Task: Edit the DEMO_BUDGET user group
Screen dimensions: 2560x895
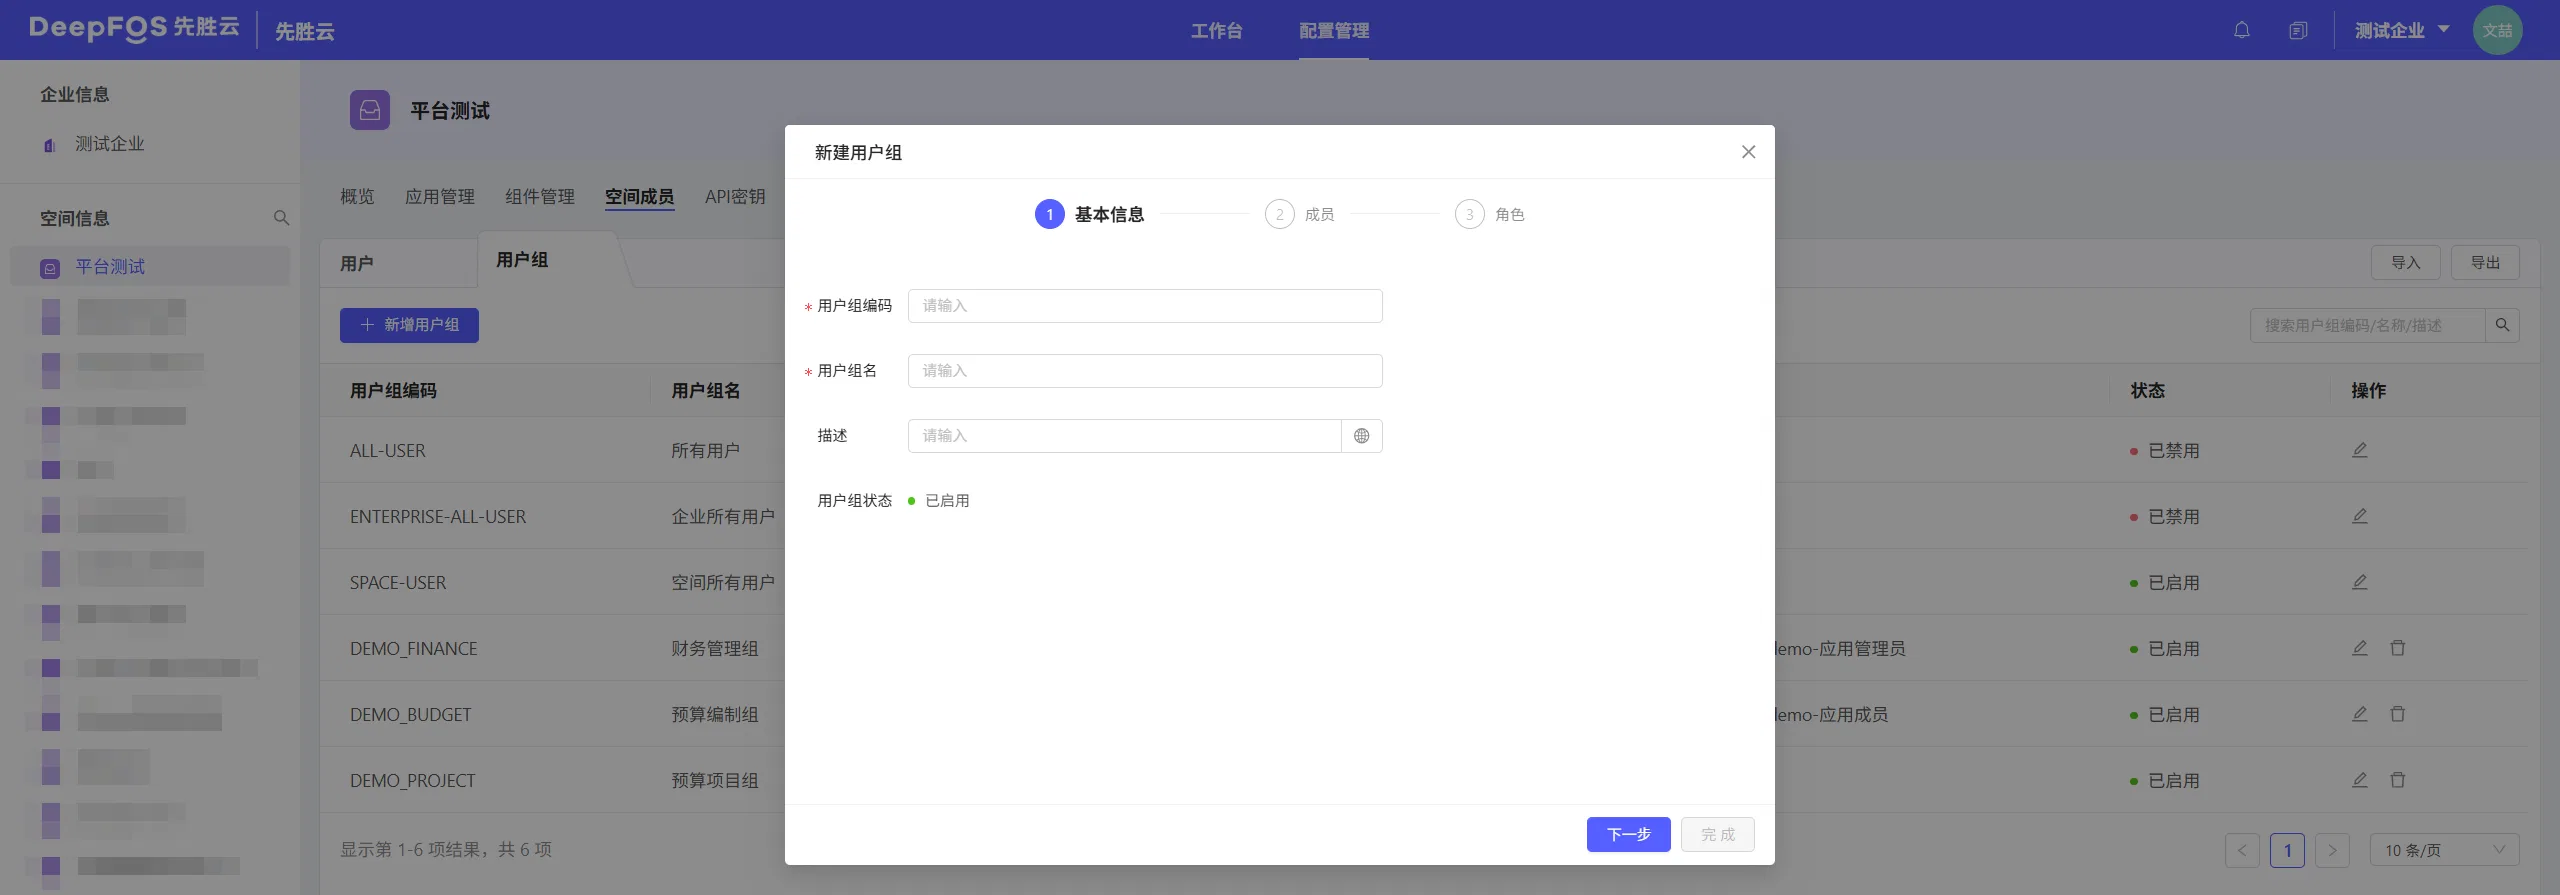Action: coord(2359,714)
